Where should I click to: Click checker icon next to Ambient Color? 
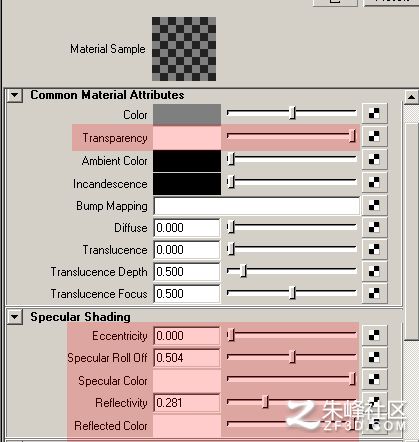(374, 159)
